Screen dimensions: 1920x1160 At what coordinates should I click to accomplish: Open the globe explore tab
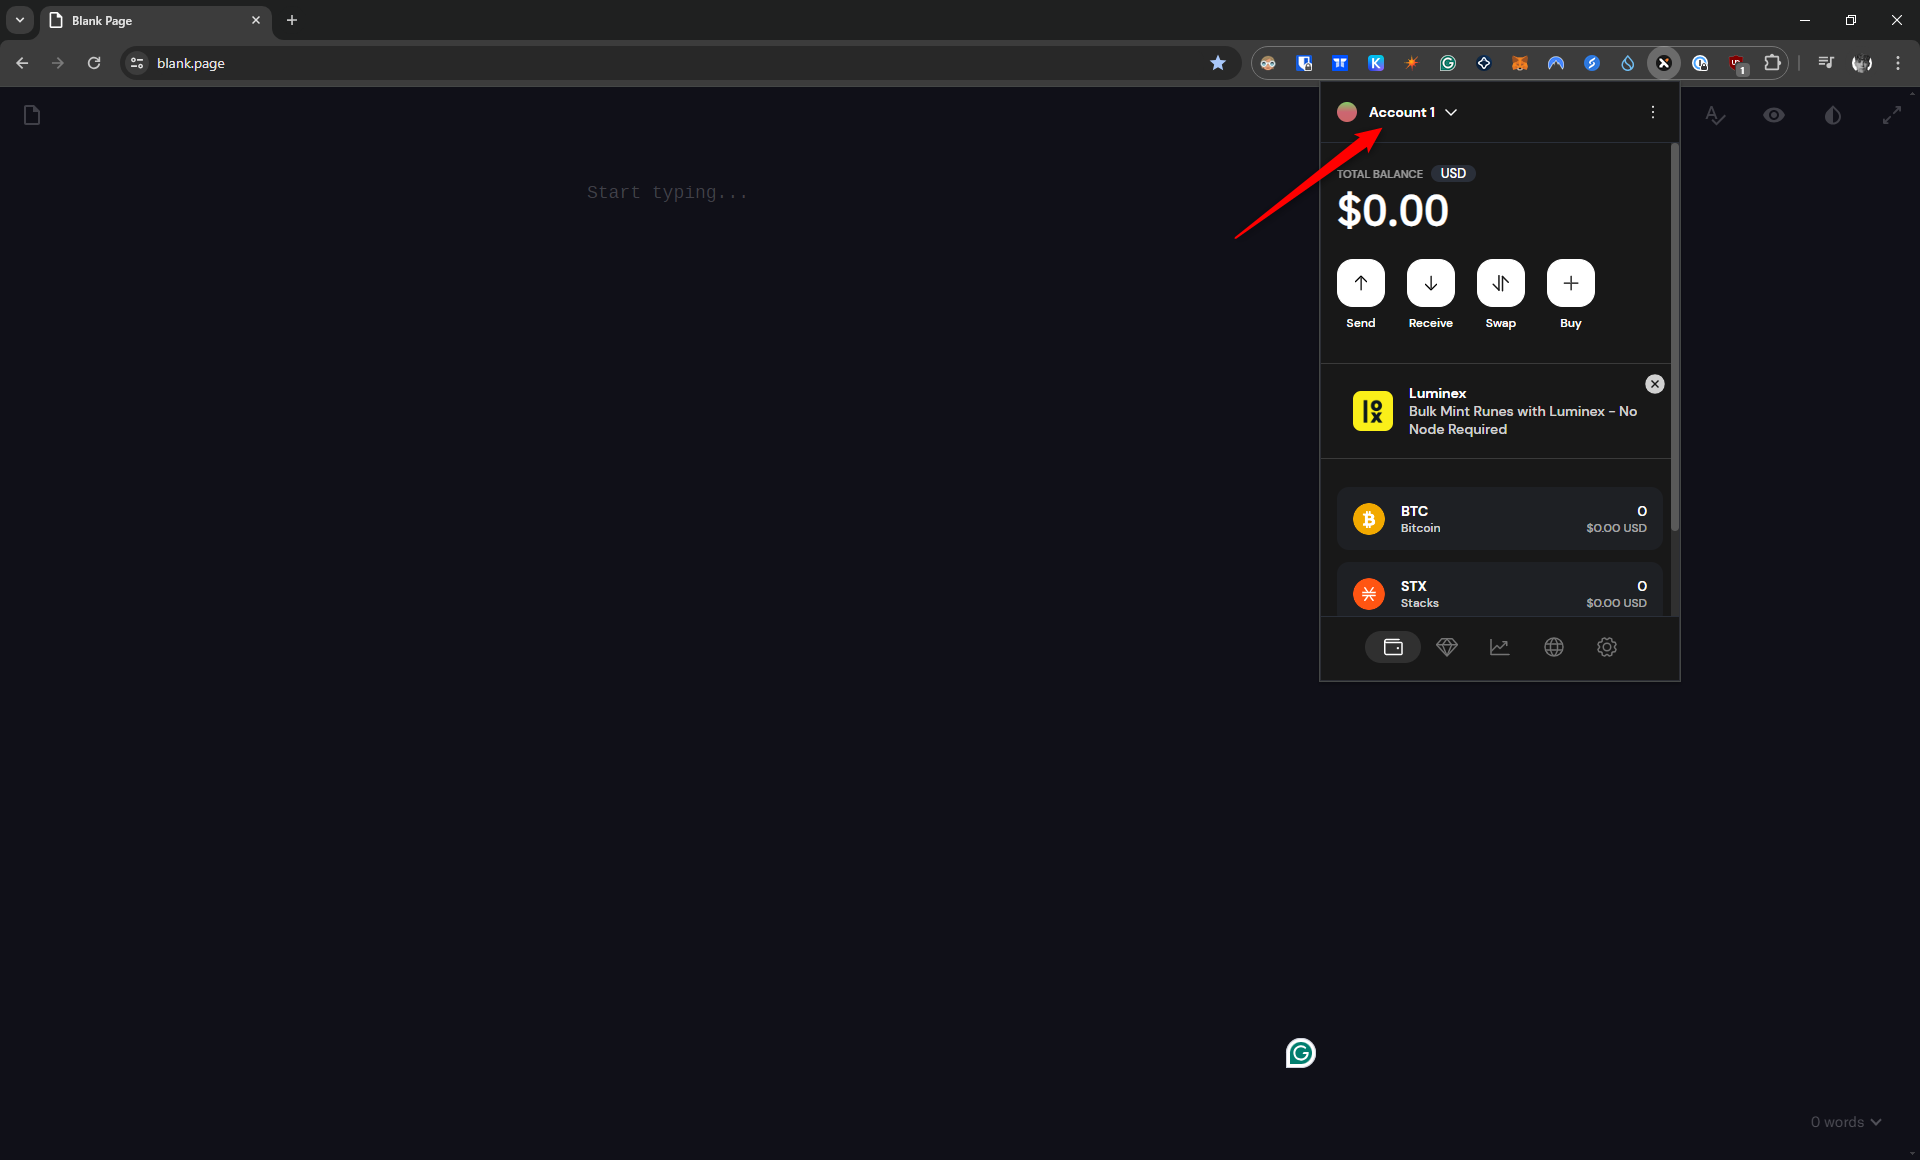coord(1553,647)
